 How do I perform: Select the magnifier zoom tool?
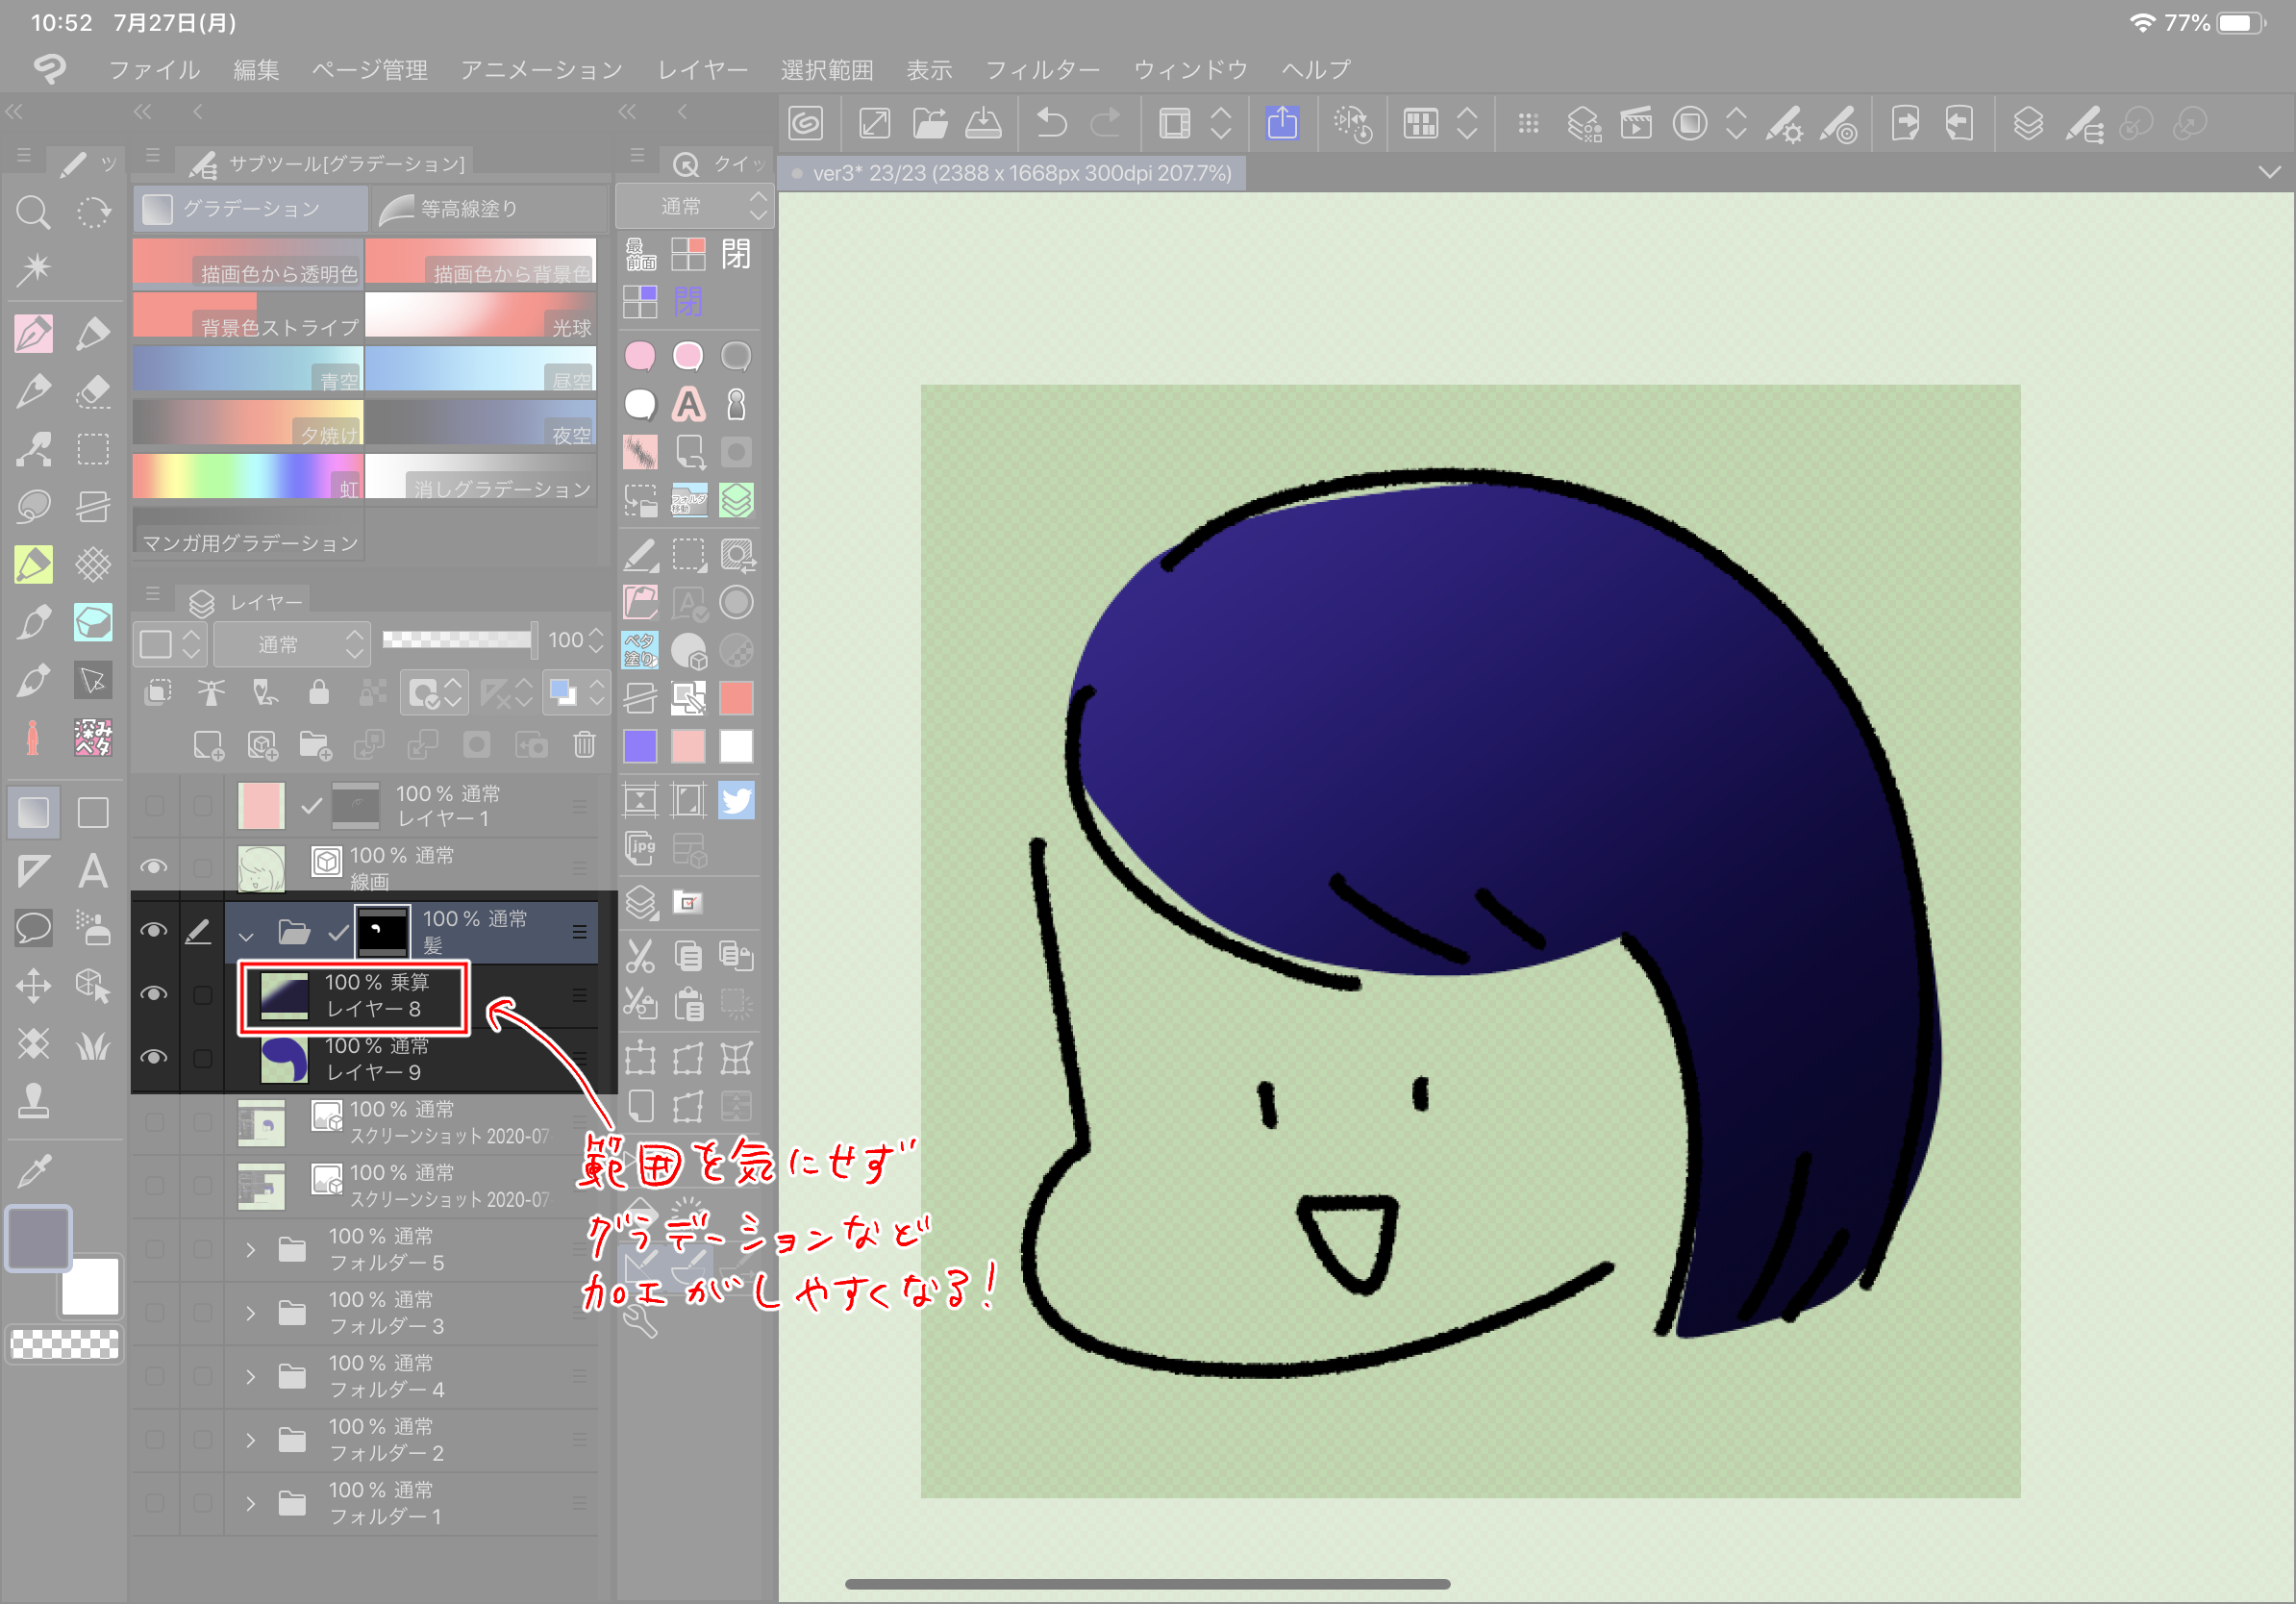(33, 212)
